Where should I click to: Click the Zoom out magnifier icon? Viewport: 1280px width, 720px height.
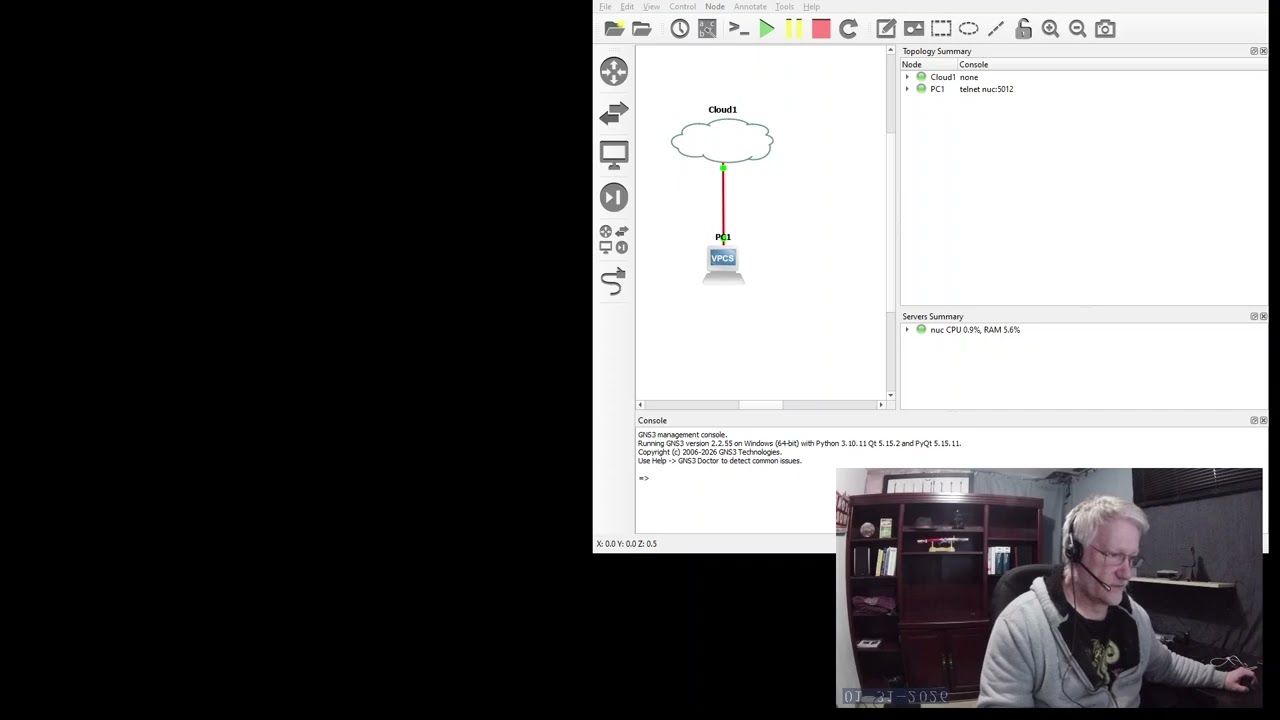click(x=1077, y=29)
